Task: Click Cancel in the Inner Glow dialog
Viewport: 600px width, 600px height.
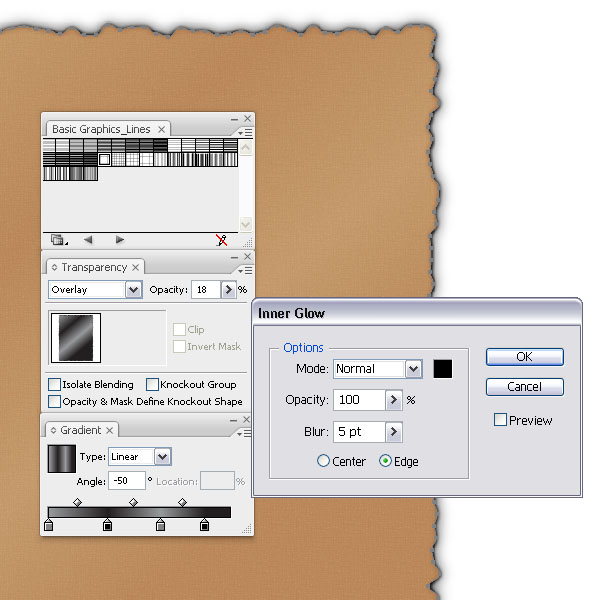Action: [525, 386]
